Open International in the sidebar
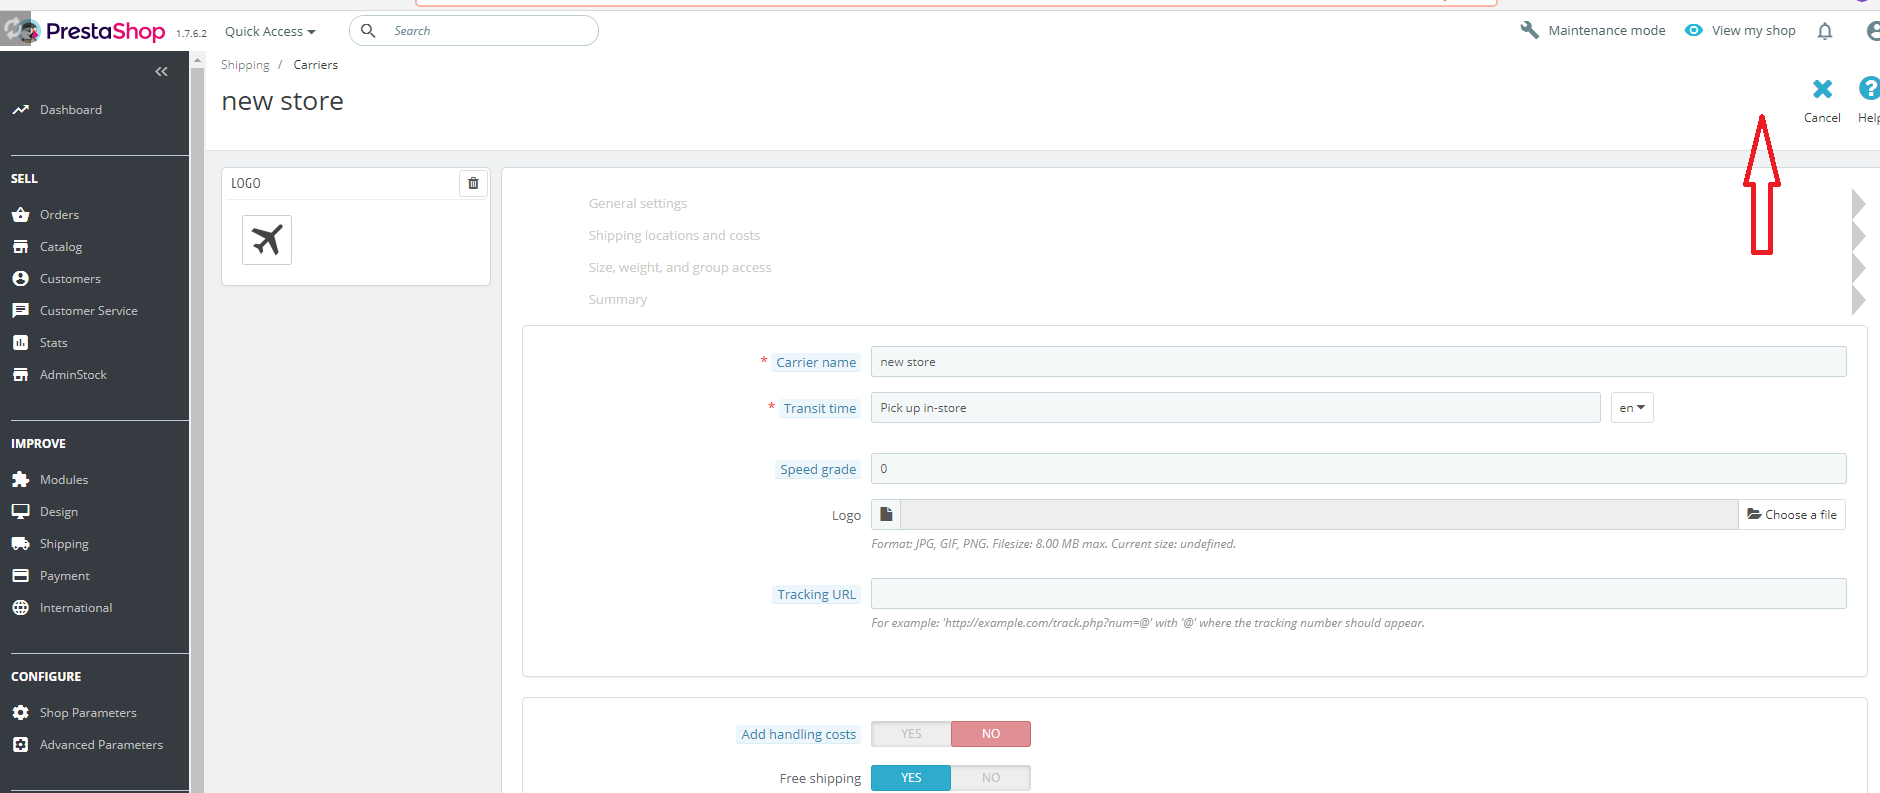 click(x=76, y=608)
